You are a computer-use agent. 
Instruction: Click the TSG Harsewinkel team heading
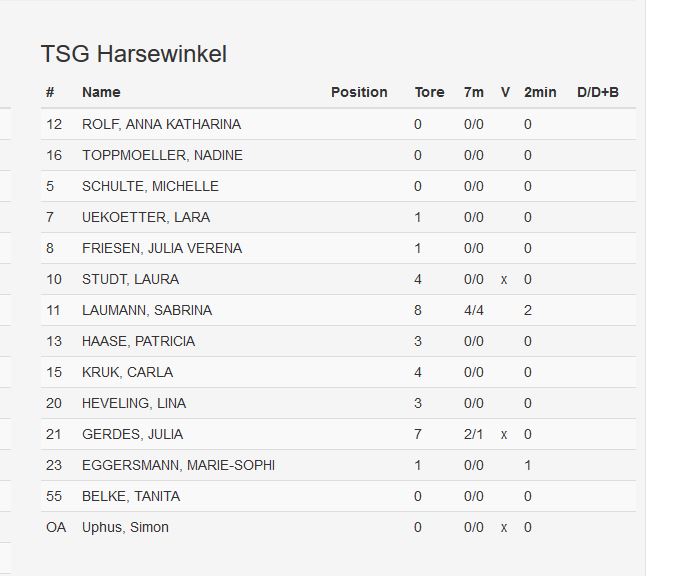point(134,54)
